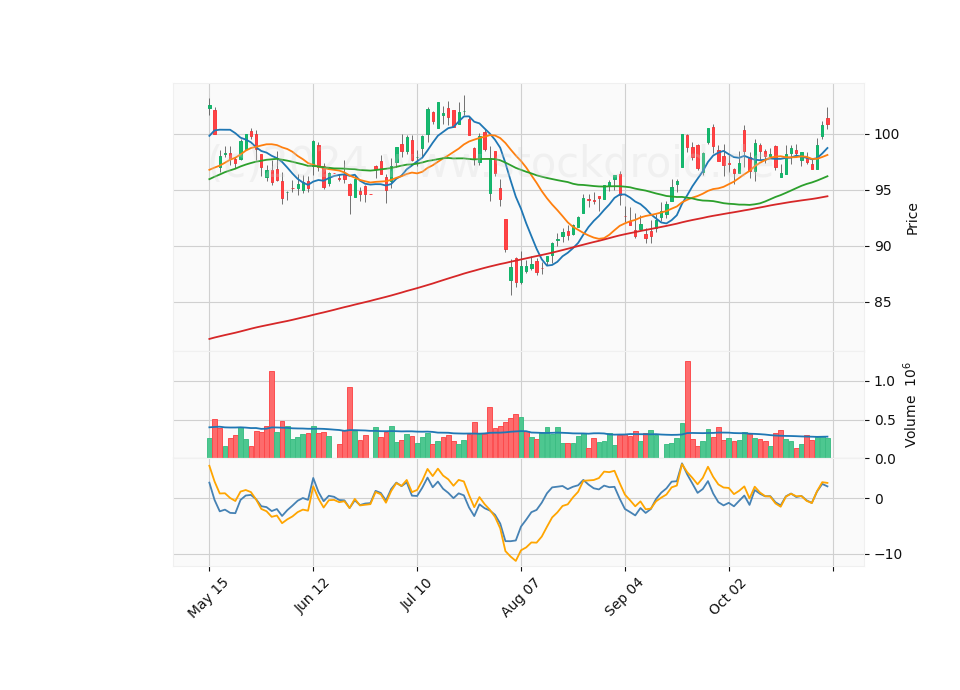
Task: Click the Oct 02 date label
Action: click(727, 596)
